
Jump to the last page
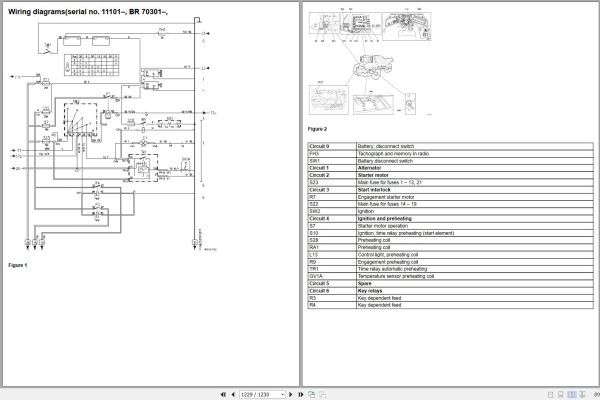pos(301,394)
